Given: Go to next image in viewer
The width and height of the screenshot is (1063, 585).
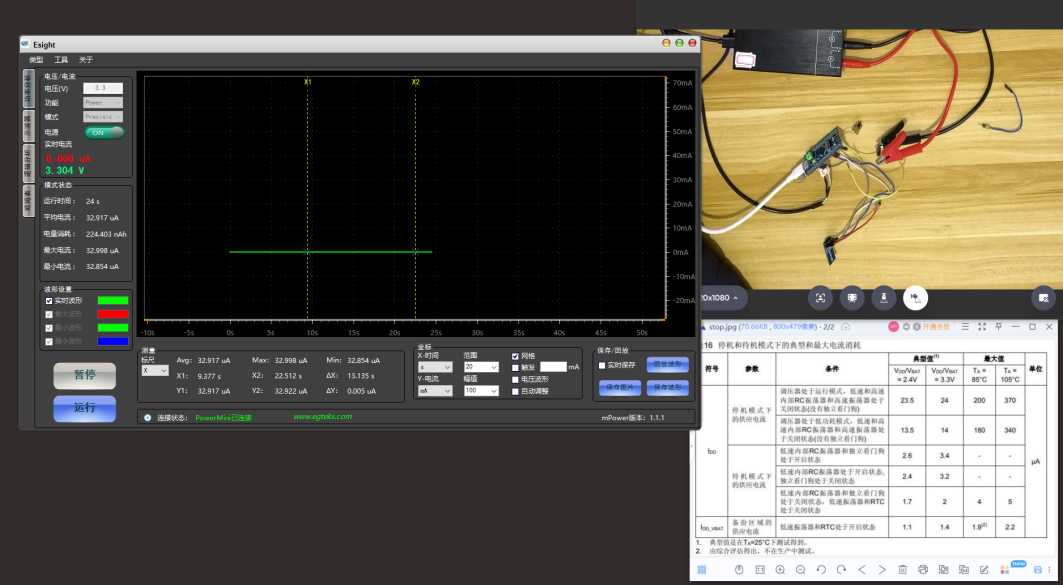Looking at the screenshot, I should tap(881, 569).
